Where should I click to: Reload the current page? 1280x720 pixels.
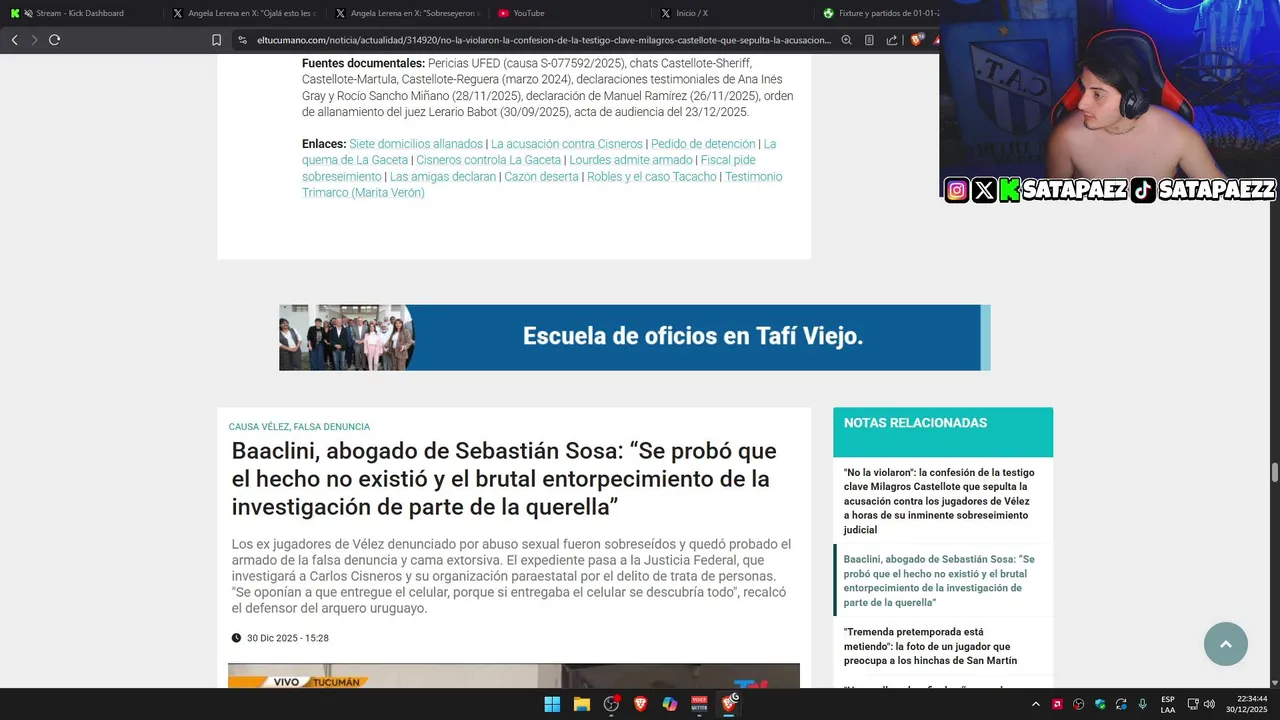coord(54,40)
